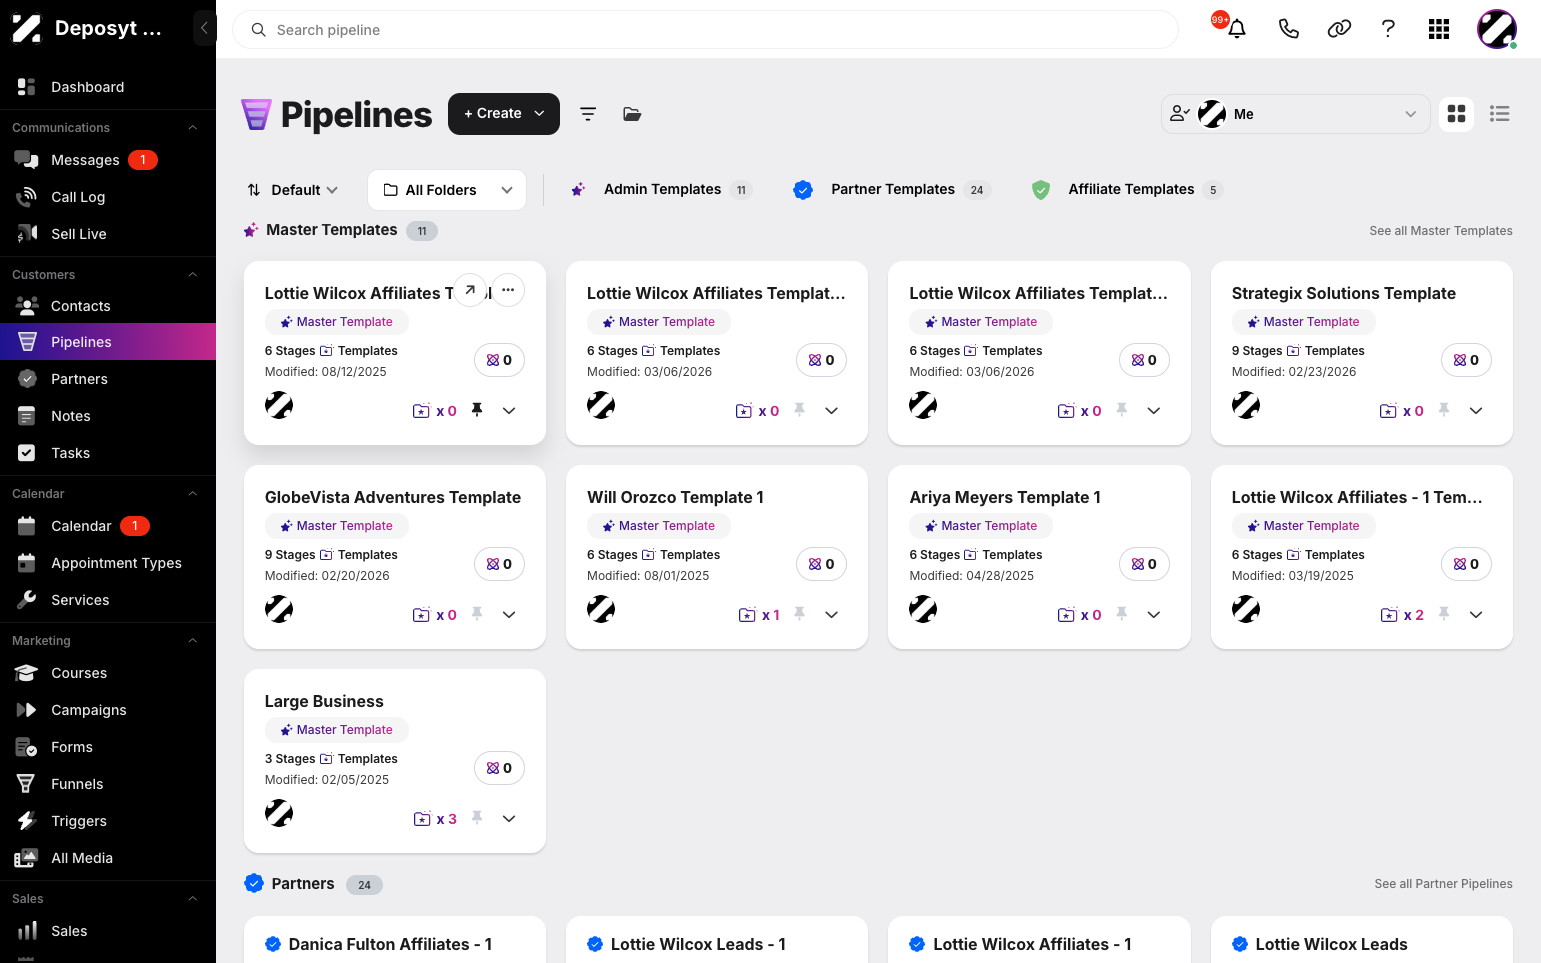This screenshot has height=963, width=1541.
Task: Click templates x 2 count on Lottie Wilcox Affiliates - 1
Action: [x=1402, y=615]
